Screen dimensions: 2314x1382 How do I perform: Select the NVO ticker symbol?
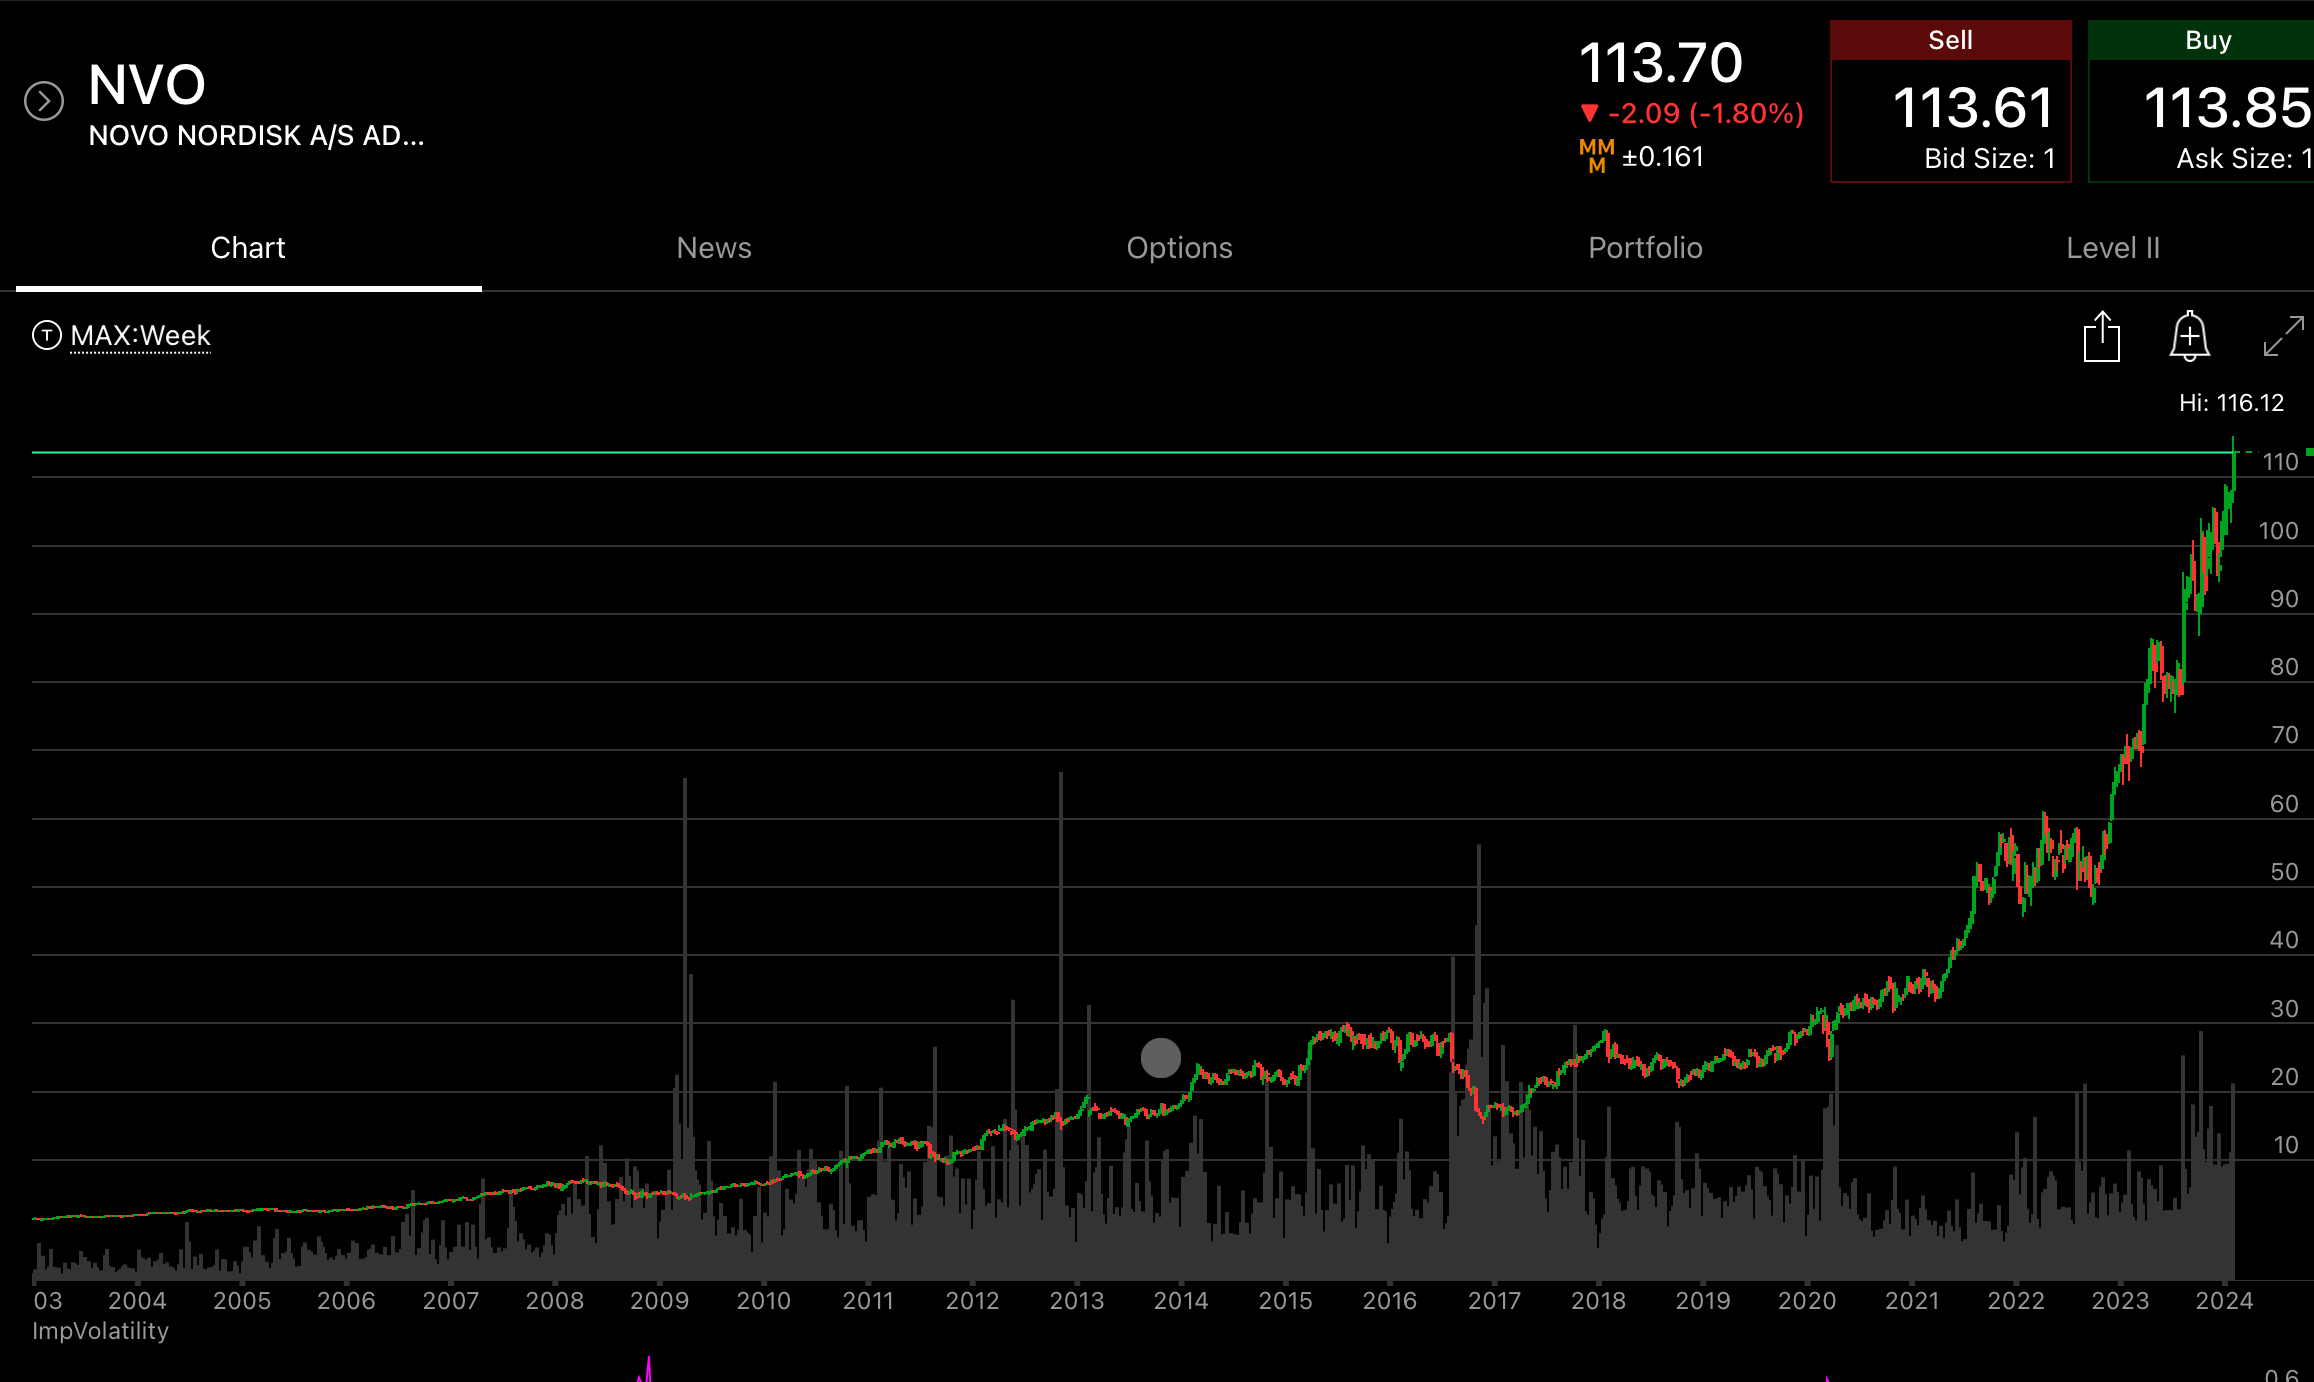[x=147, y=85]
